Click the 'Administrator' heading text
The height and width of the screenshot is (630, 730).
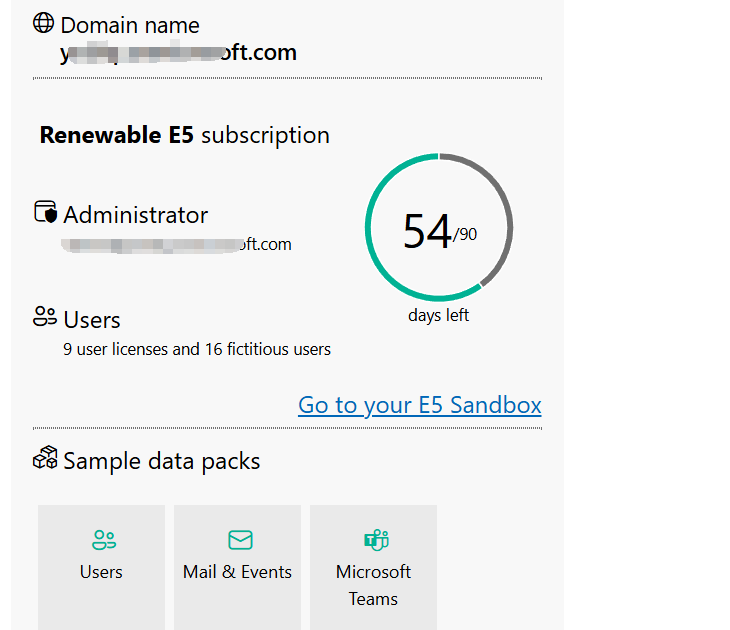click(x=135, y=215)
